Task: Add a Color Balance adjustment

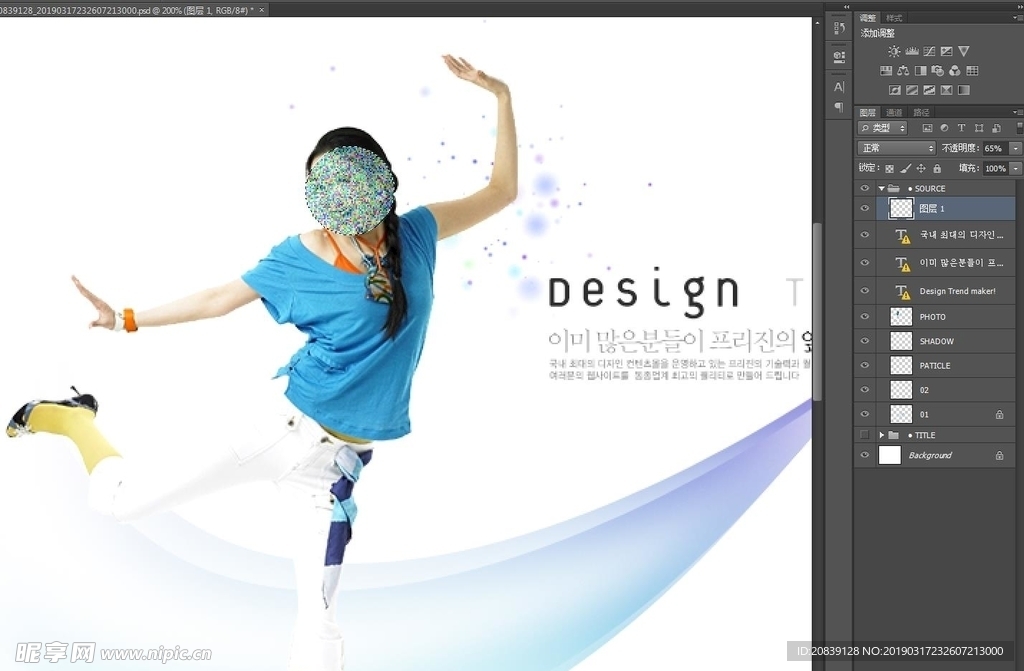Action: 903,71
